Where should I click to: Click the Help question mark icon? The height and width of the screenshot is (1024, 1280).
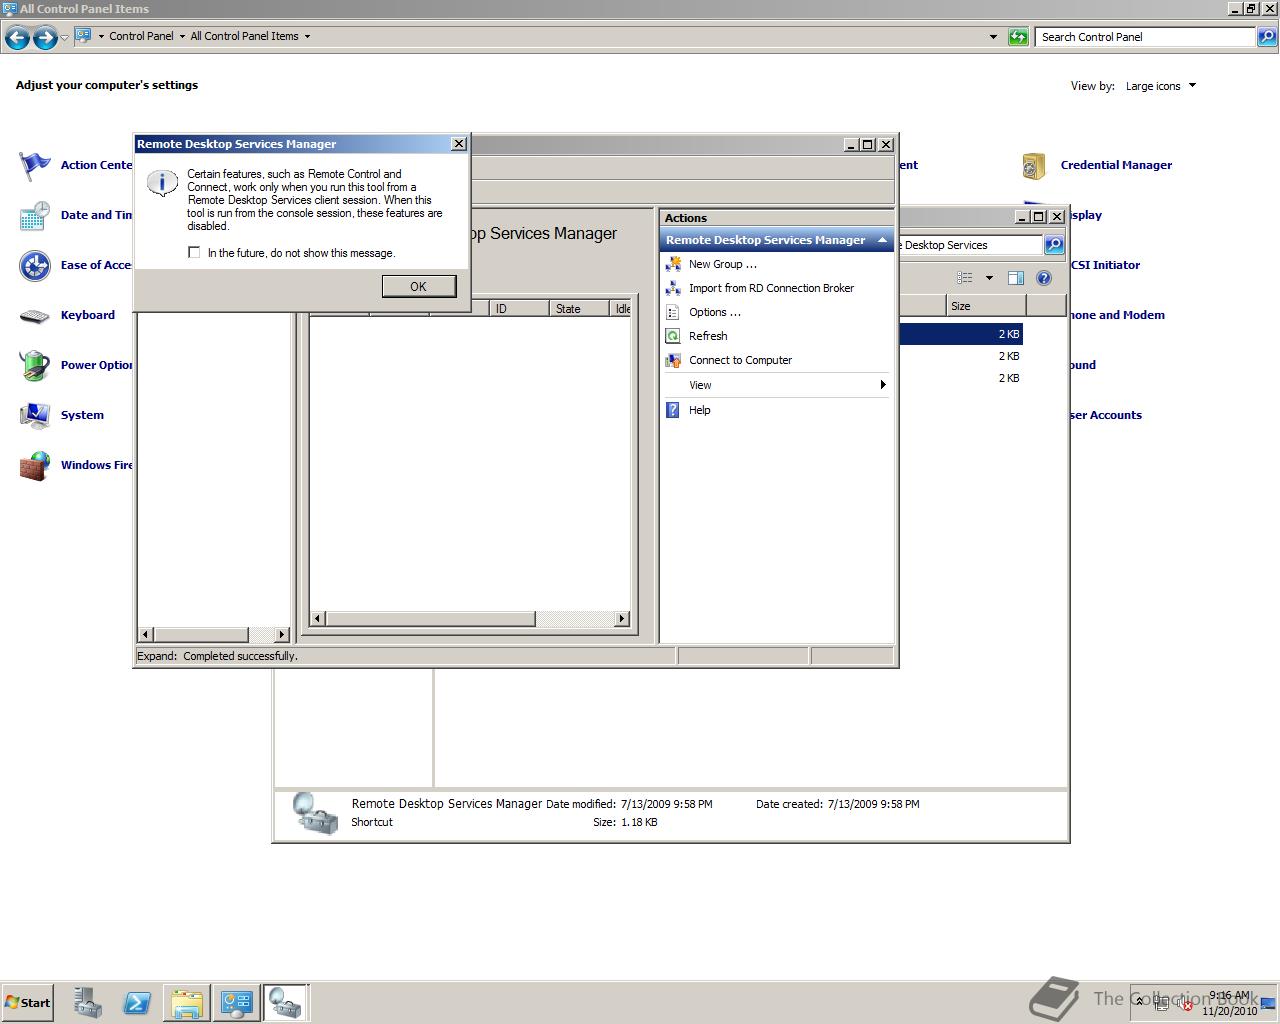[x=673, y=410]
